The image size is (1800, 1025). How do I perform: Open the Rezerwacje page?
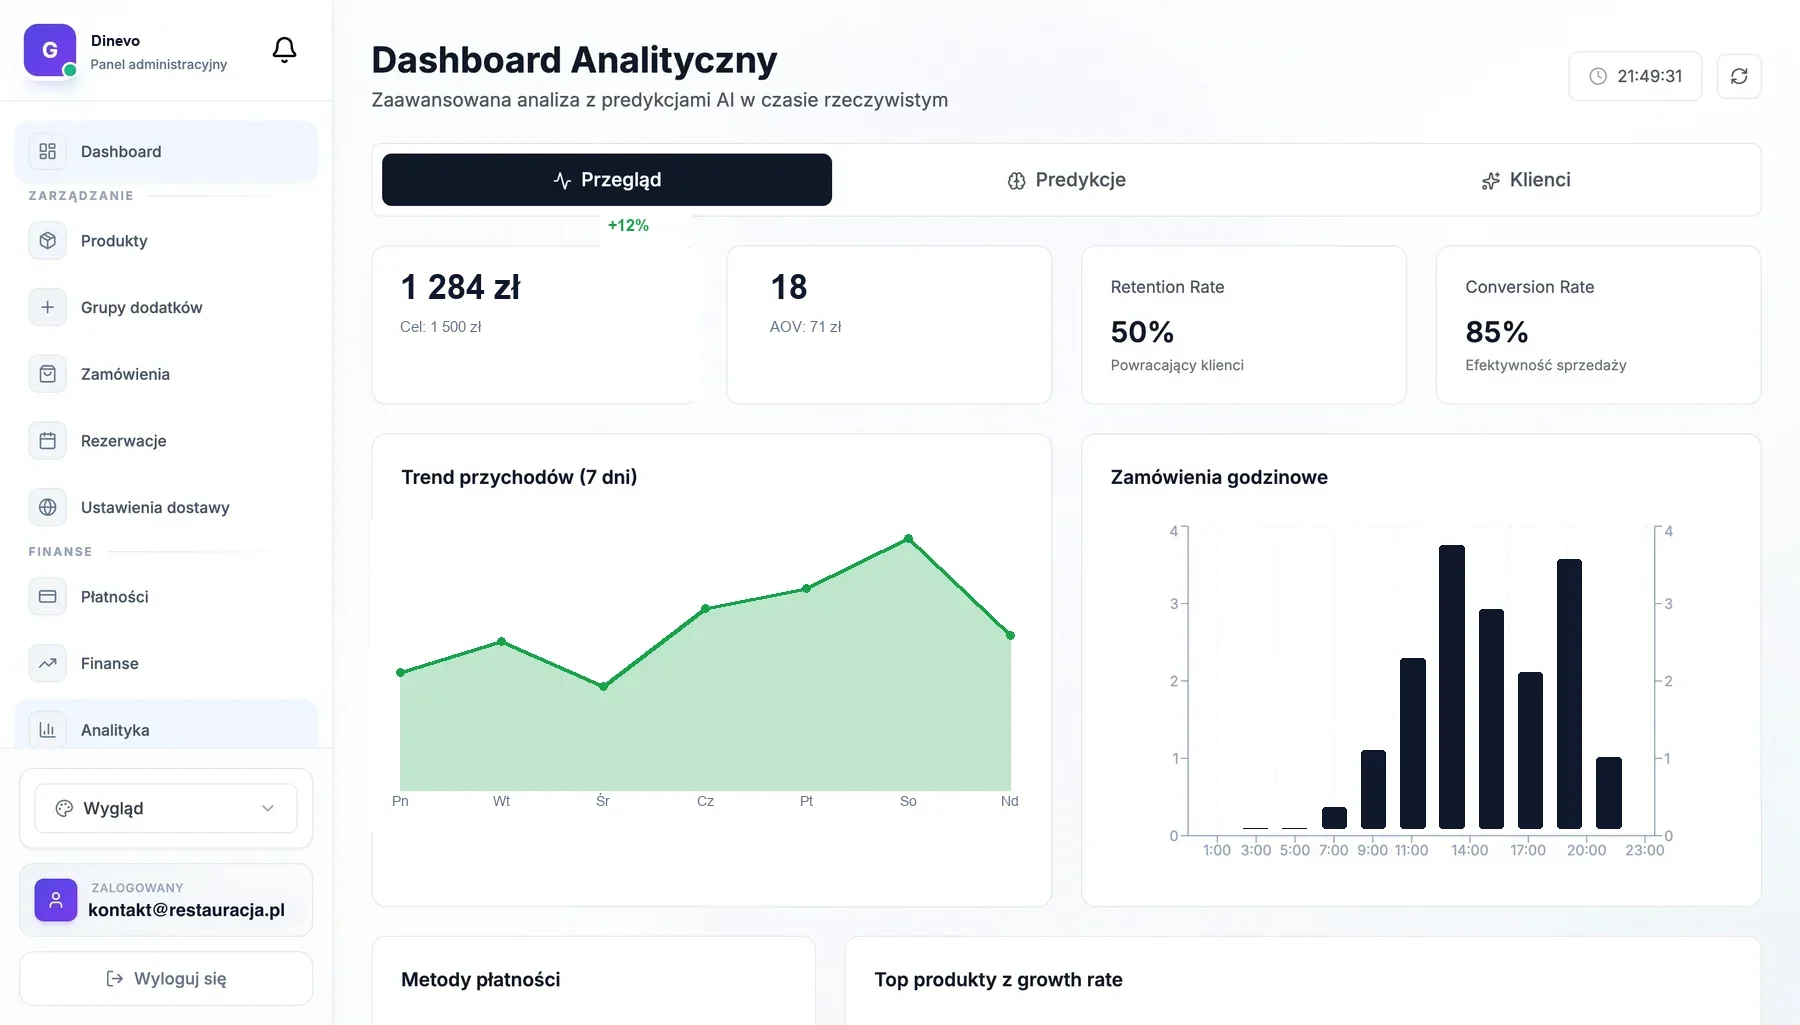click(166, 441)
